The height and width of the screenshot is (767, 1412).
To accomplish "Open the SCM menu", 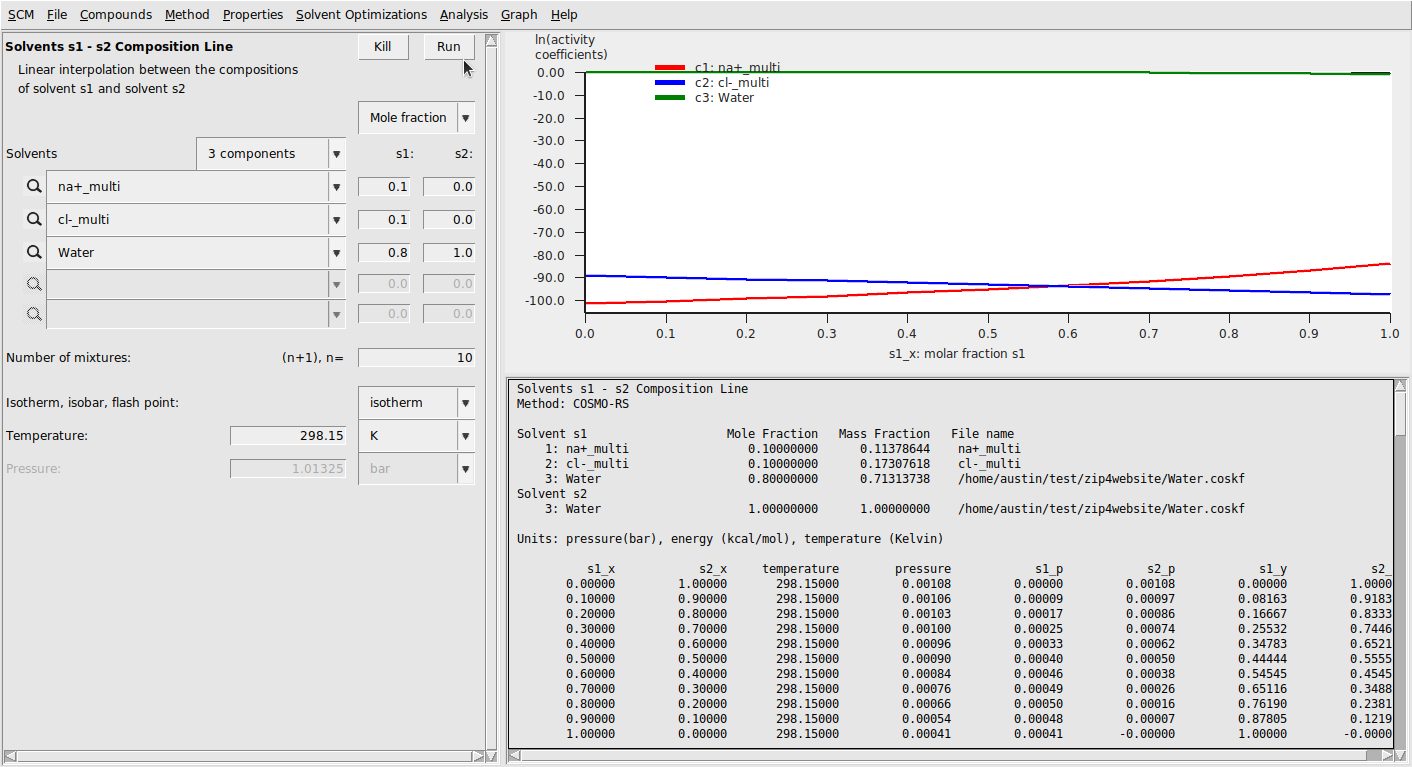I will tap(20, 15).
